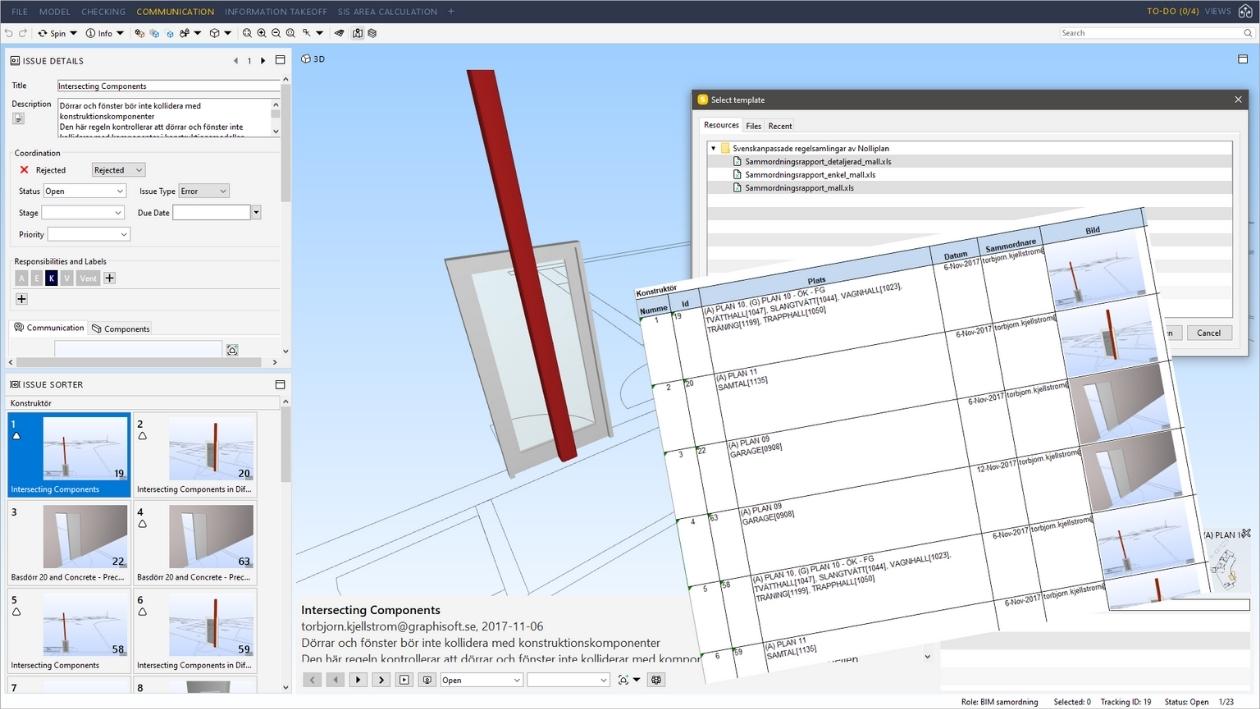This screenshot has height=709, width=1260.
Task: Click the snapshot icon beside comment field
Action: (232, 350)
